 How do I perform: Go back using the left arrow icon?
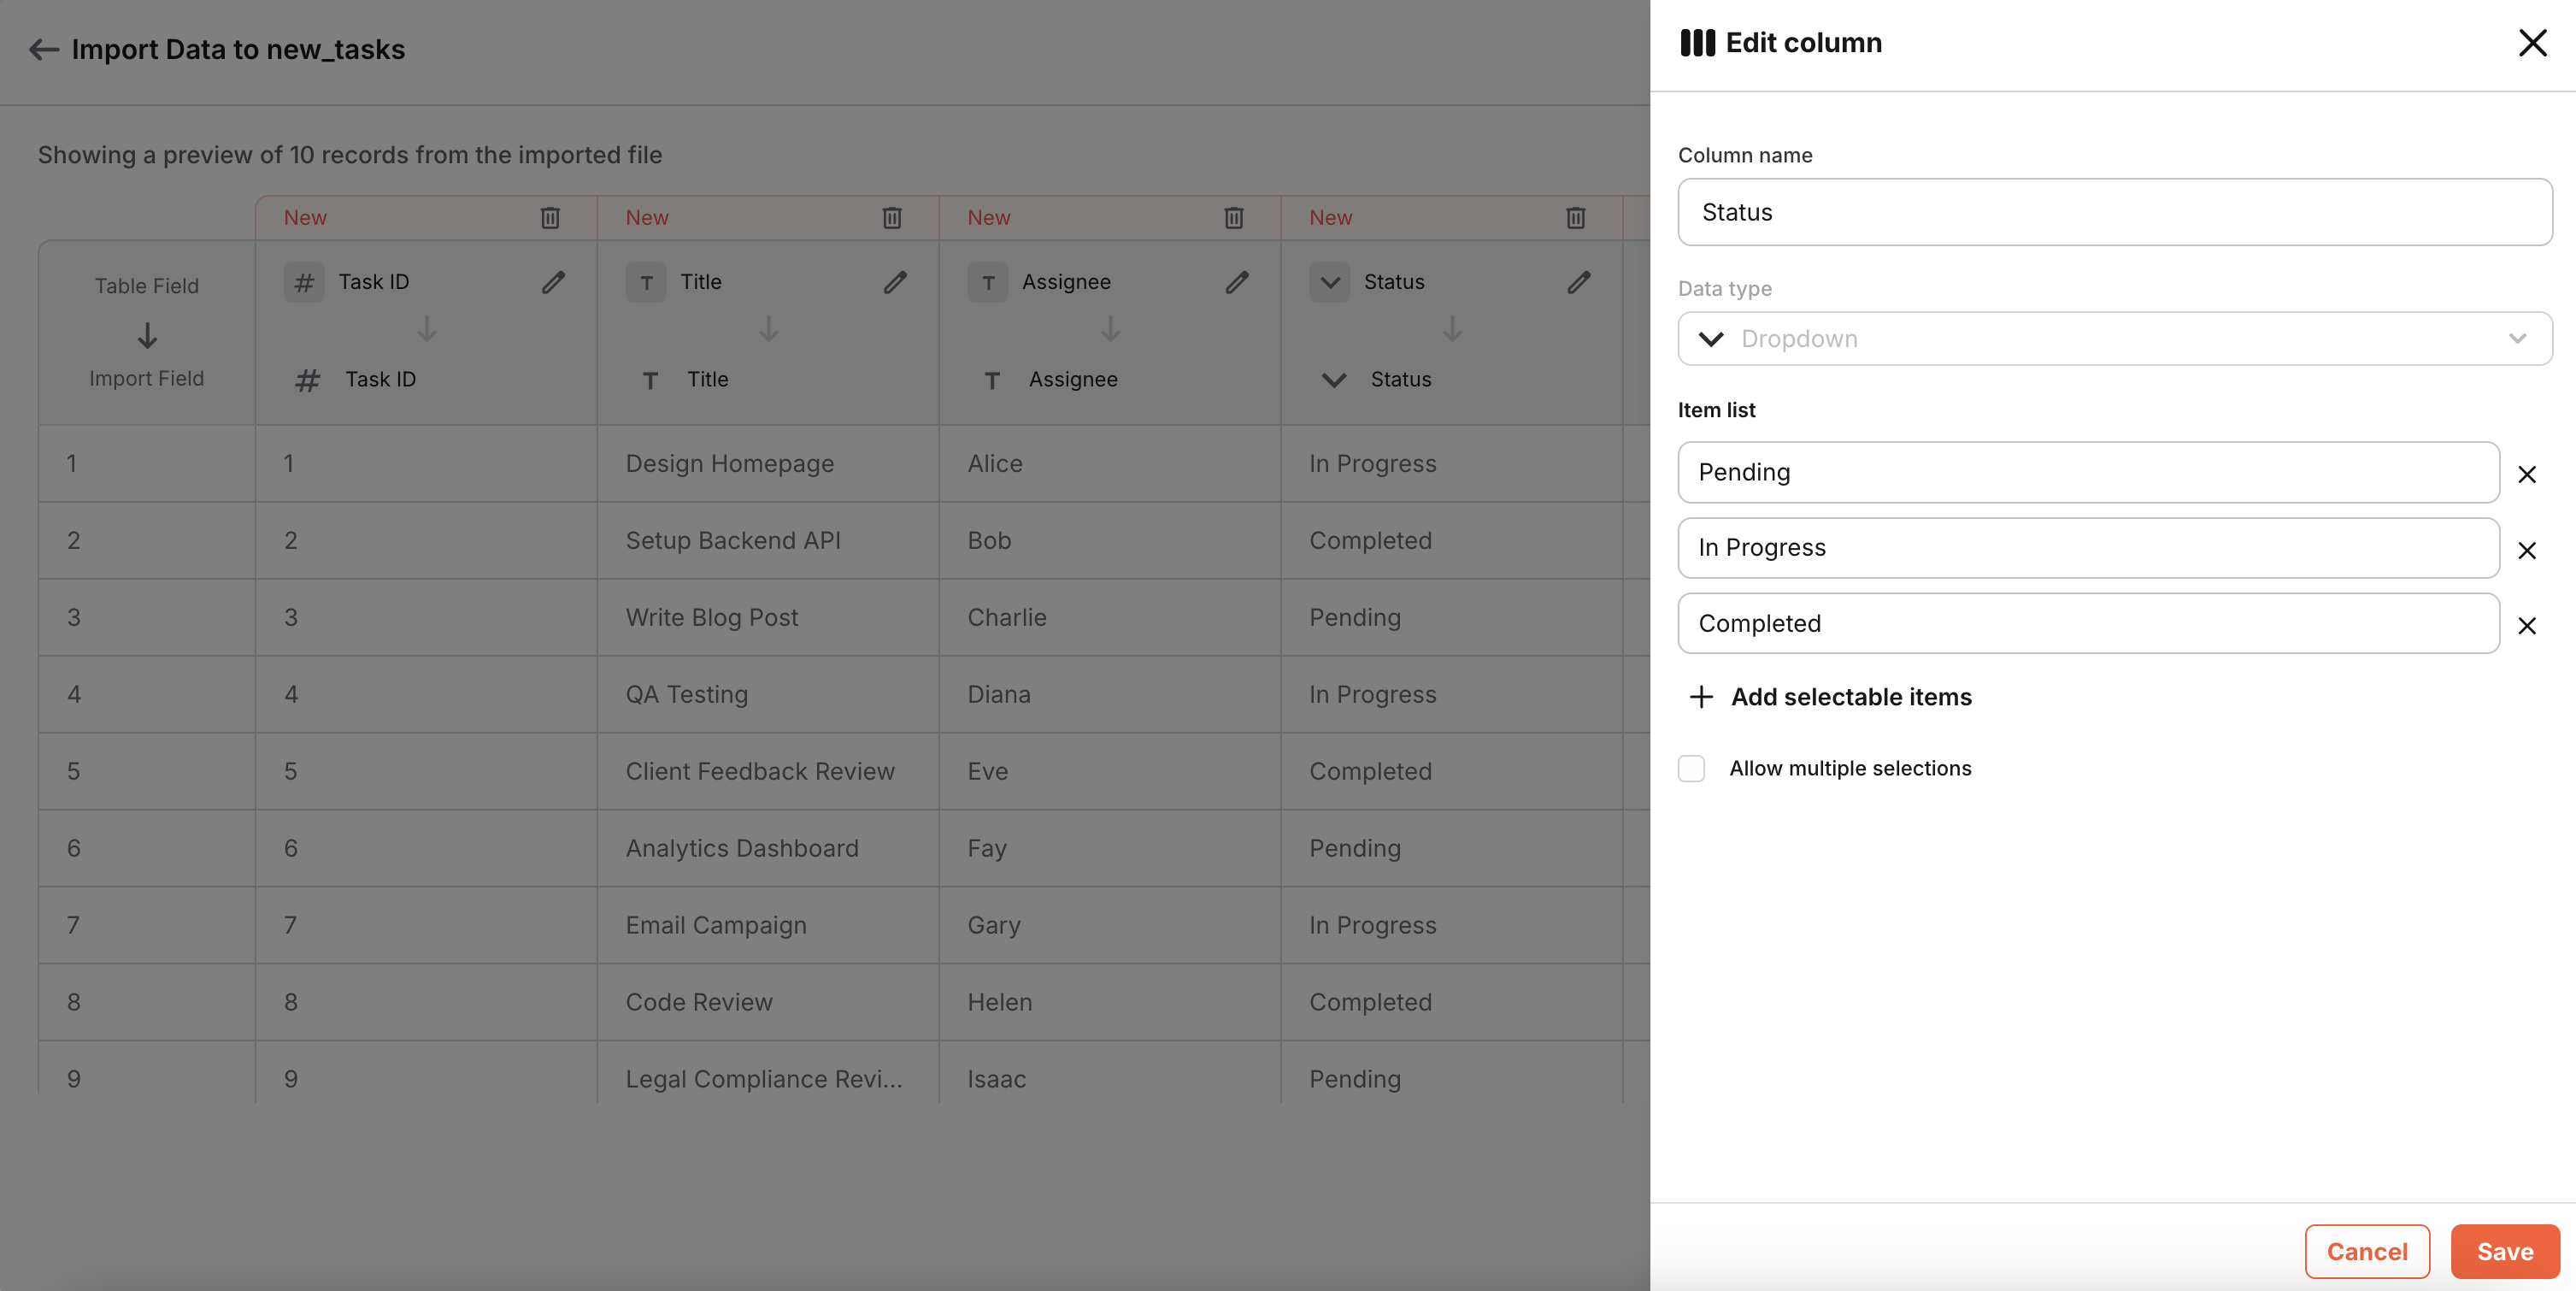44,49
